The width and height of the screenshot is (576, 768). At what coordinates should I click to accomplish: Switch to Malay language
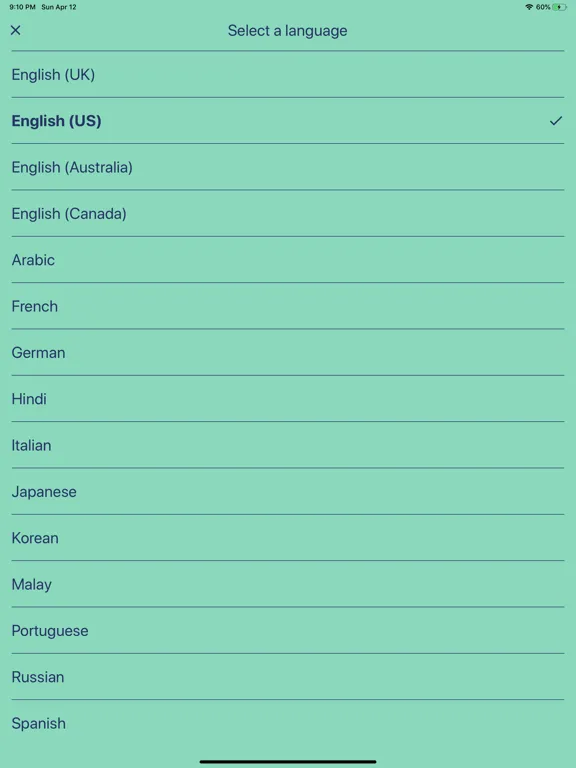tap(288, 584)
